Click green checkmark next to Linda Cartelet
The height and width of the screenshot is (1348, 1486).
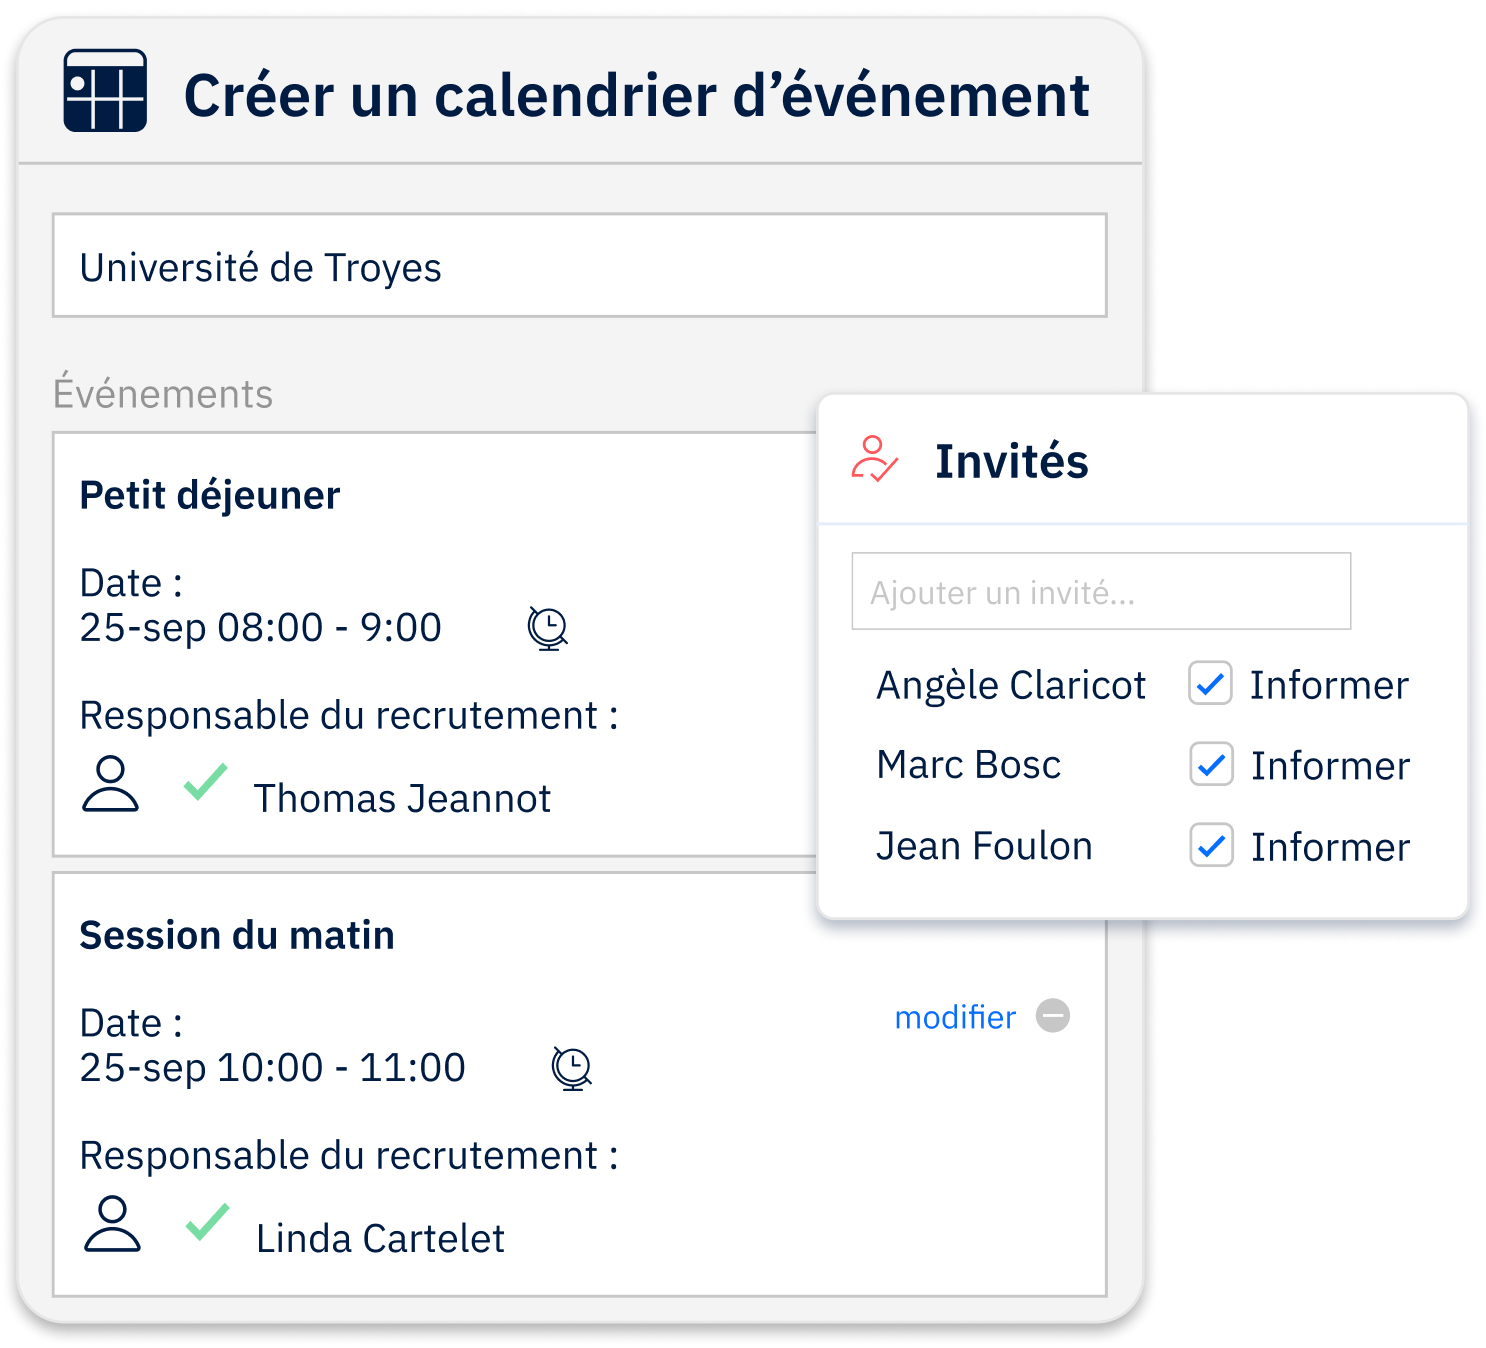pos(208,1221)
